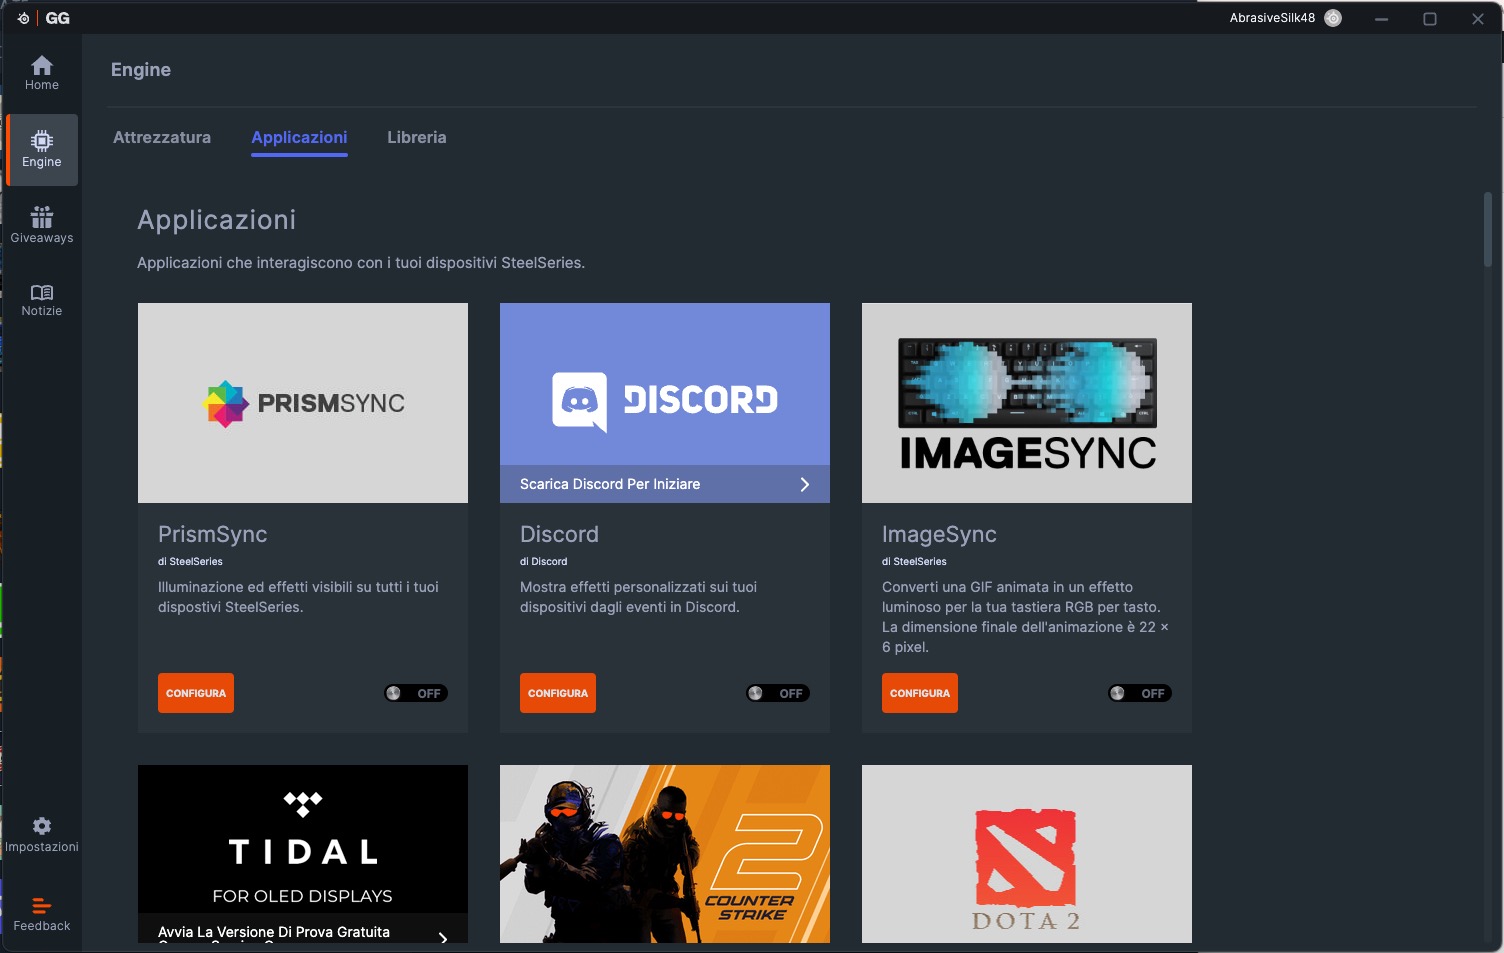Open the Notizie news icon

click(42, 292)
